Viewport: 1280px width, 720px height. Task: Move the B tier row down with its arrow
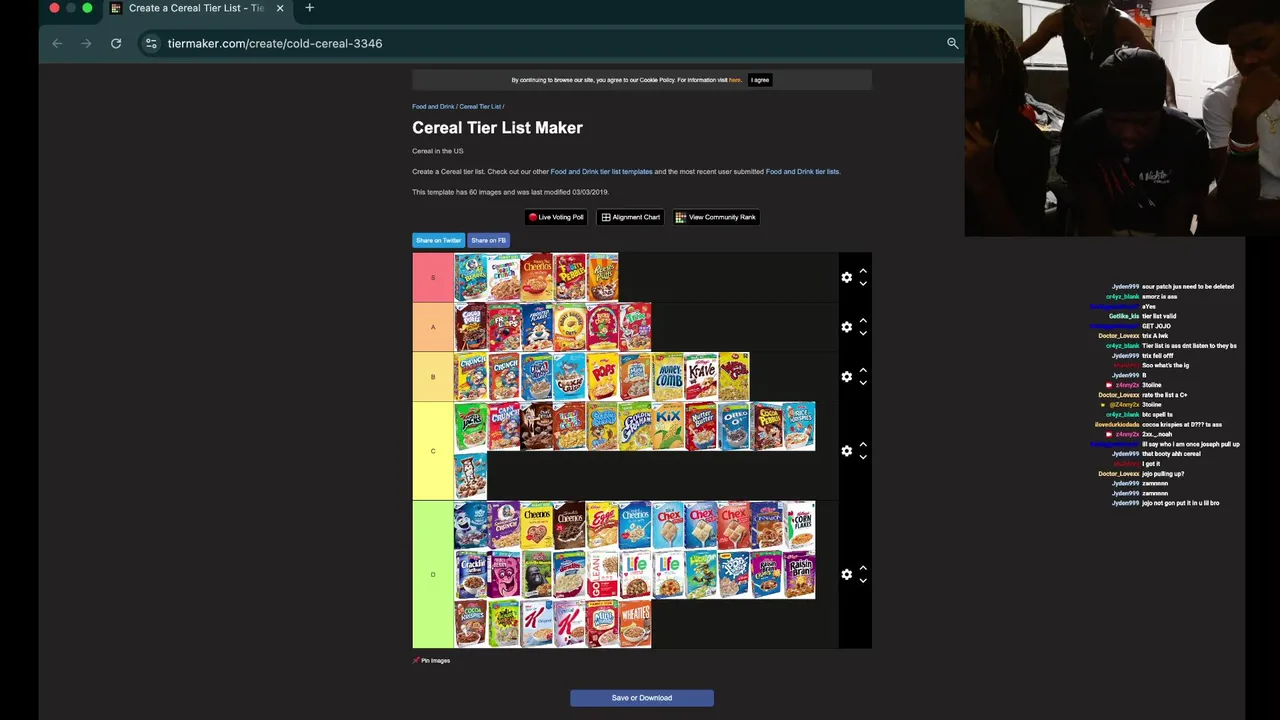863,383
